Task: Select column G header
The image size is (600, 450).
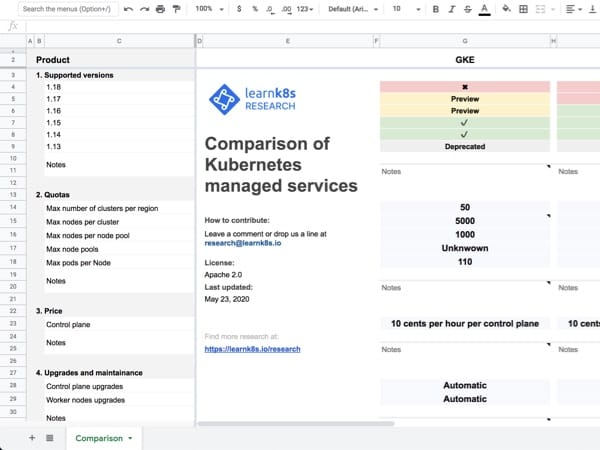Action: [465, 41]
